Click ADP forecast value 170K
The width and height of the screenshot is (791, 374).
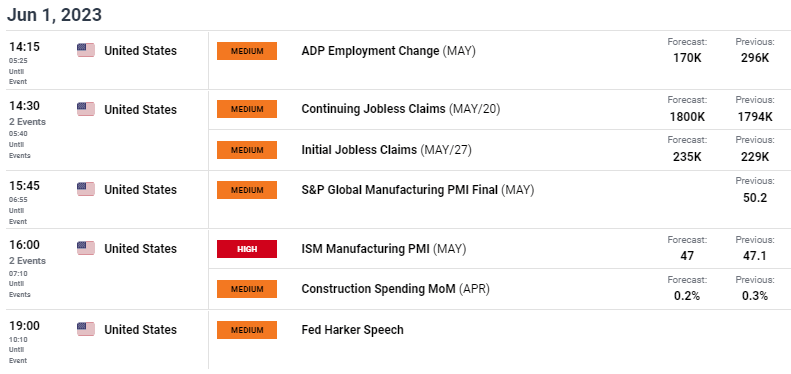point(687,58)
